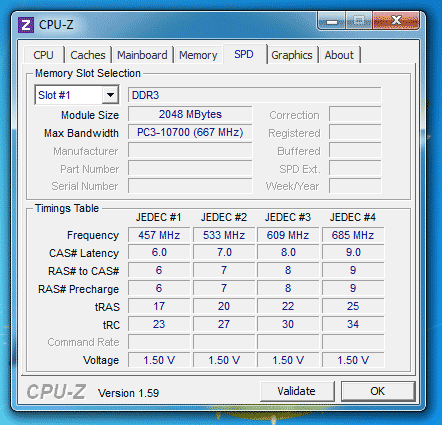The width and height of the screenshot is (442, 425).
Task: Click the CAS# Latency 9.0 cell
Action: tap(353, 252)
